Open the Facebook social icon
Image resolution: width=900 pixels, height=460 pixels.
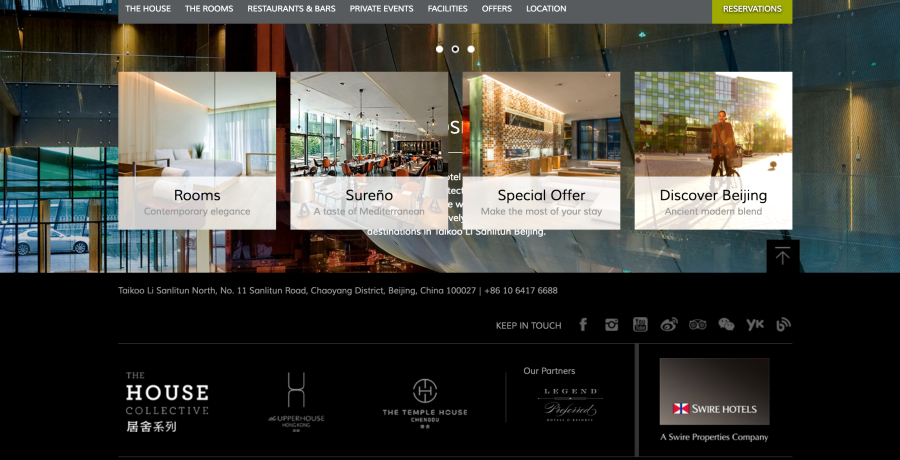tap(583, 324)
